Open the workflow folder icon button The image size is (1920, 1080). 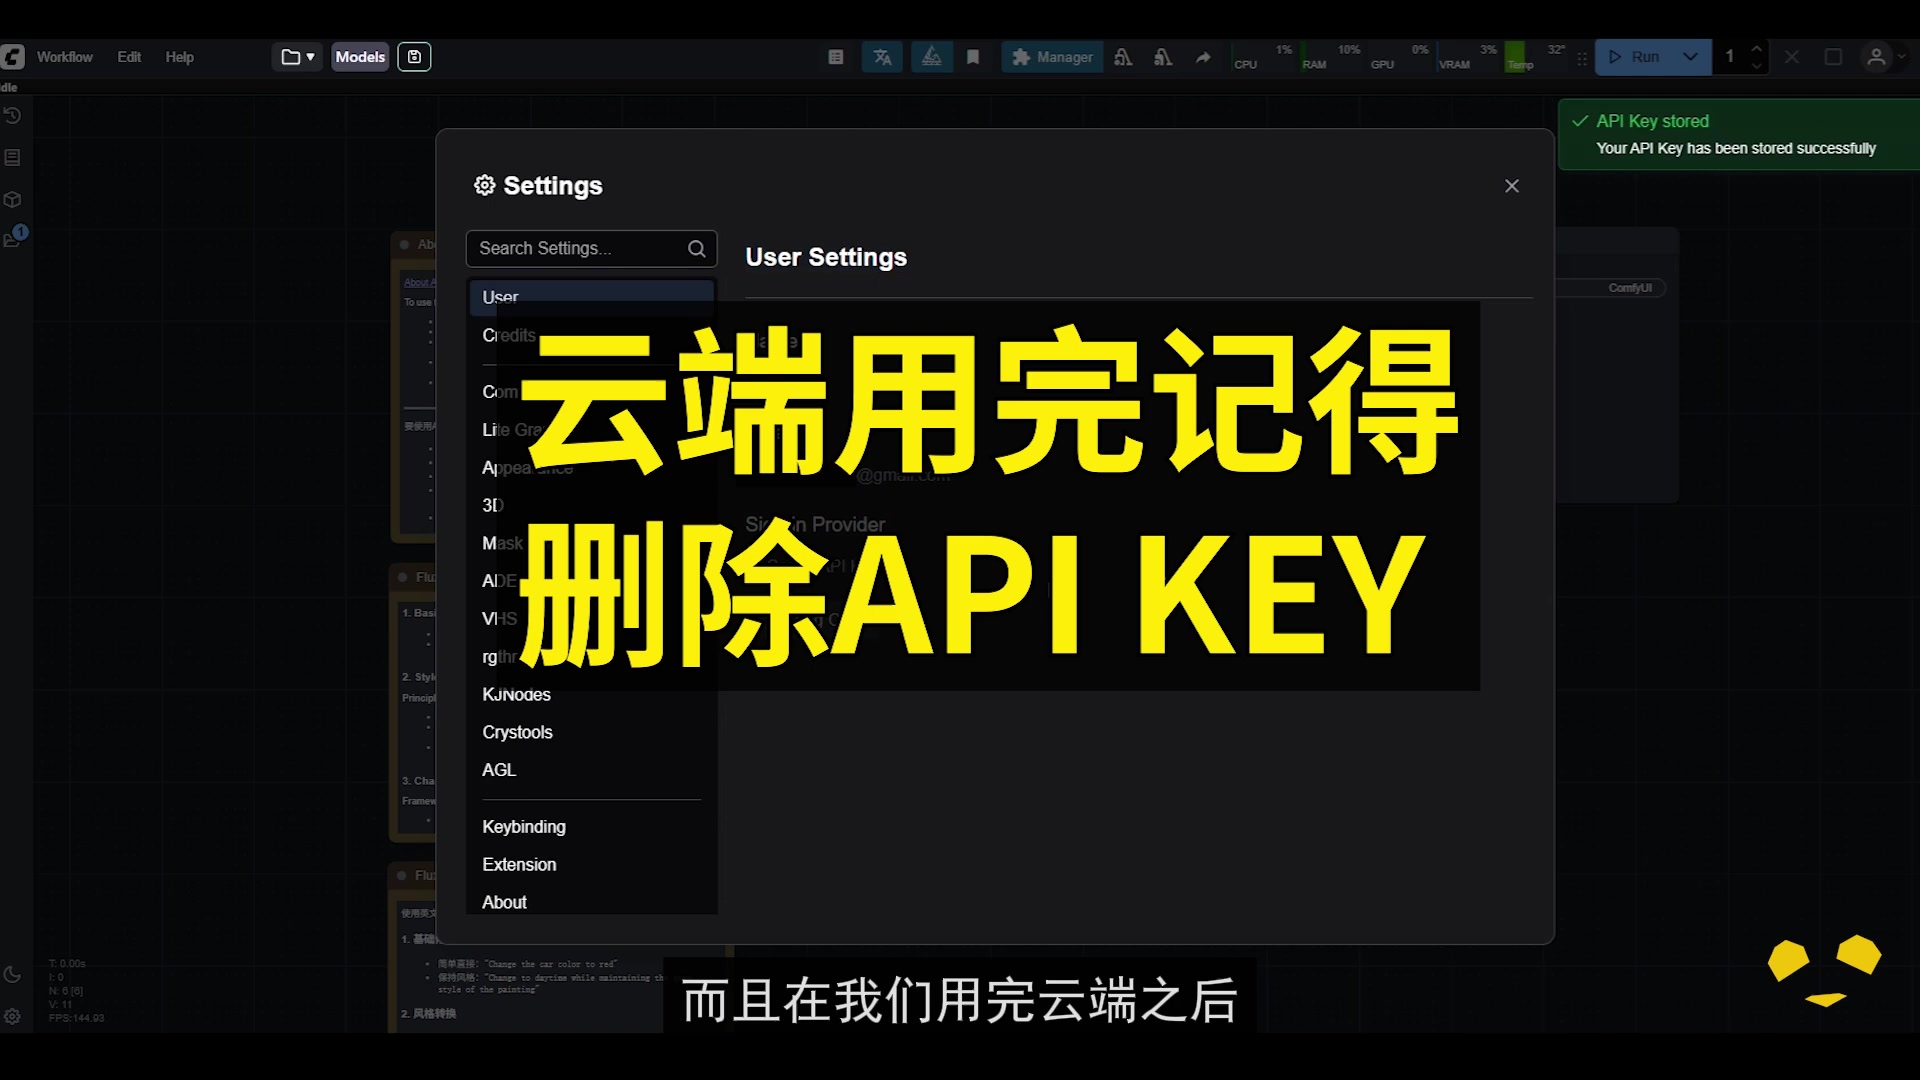click(x=291, y=57)
